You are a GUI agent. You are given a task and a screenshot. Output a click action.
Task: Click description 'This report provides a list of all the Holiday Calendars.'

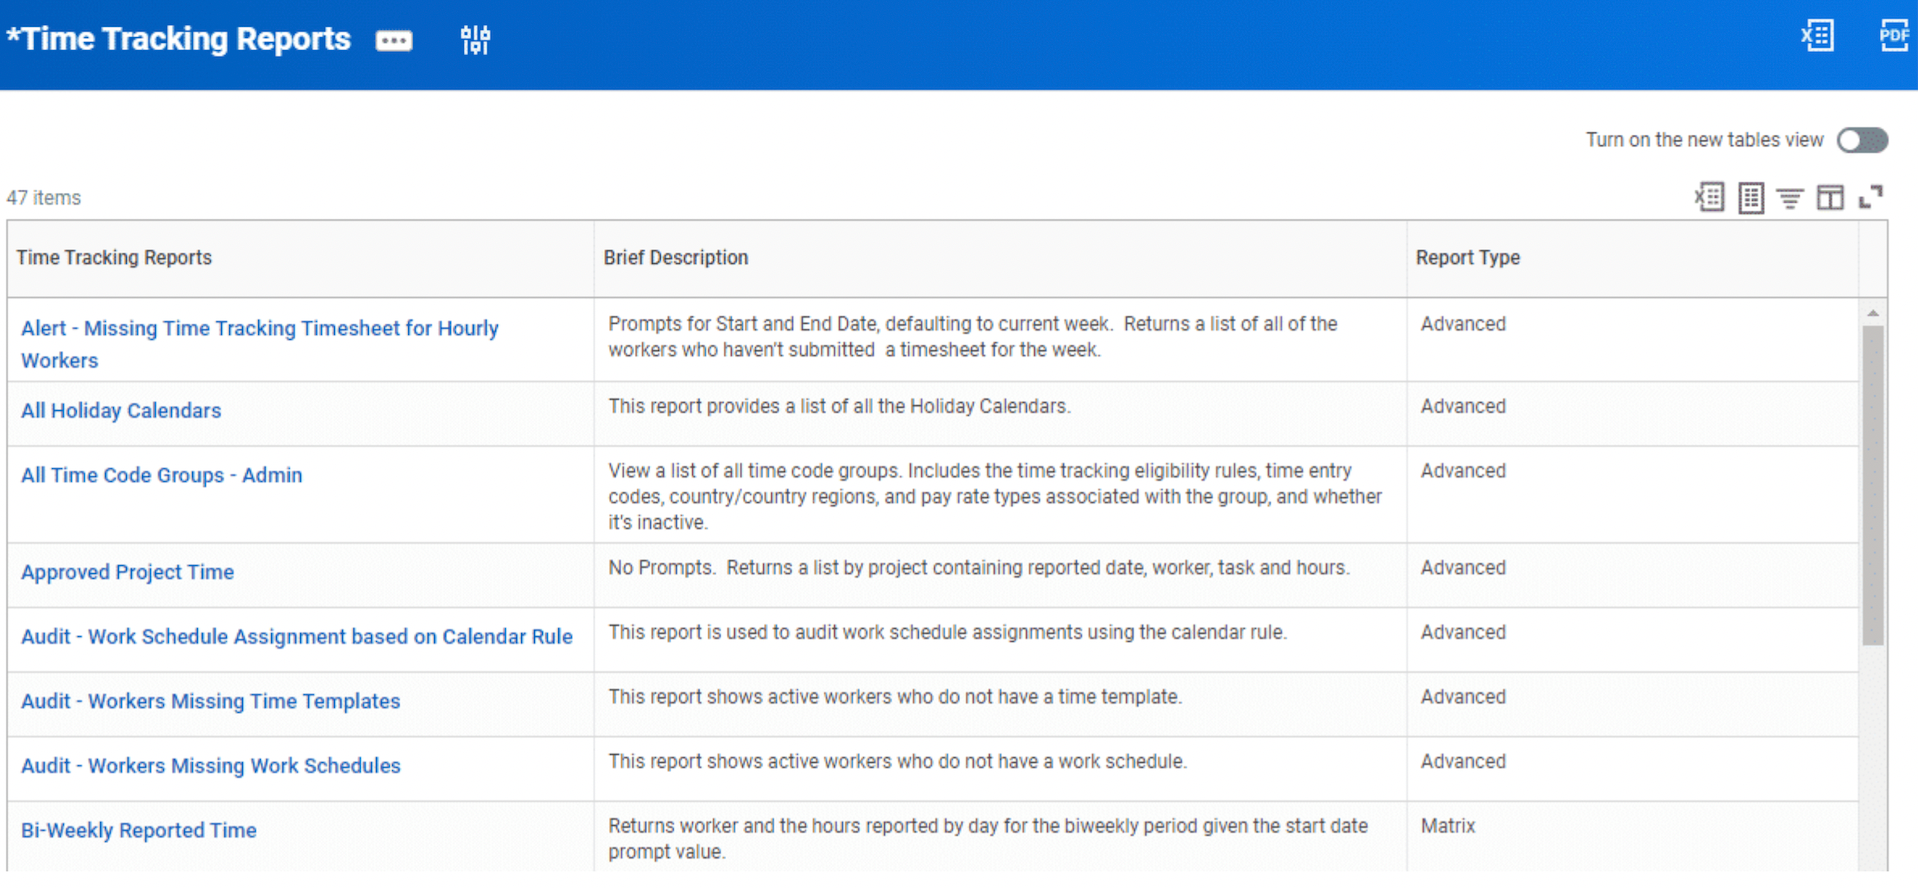pyautogui.click(x=839, y=406)
